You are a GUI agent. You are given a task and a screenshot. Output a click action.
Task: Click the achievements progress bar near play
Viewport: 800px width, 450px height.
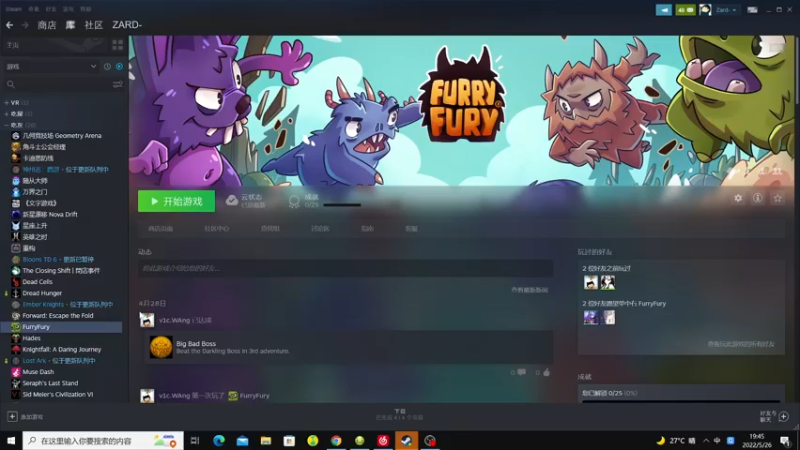point(342,205)
